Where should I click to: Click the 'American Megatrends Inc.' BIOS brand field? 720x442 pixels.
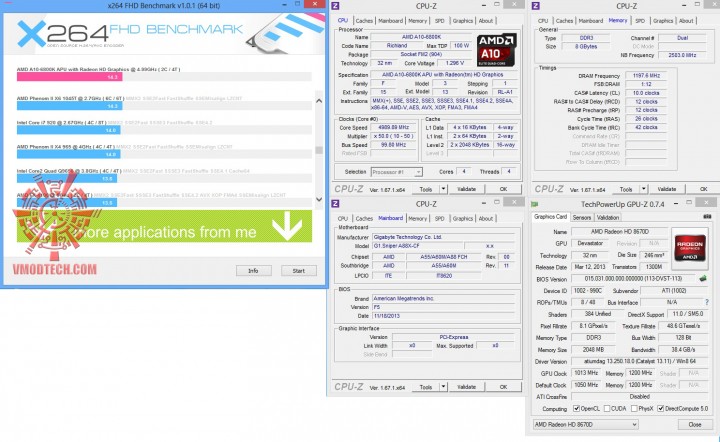click(445, 298)
